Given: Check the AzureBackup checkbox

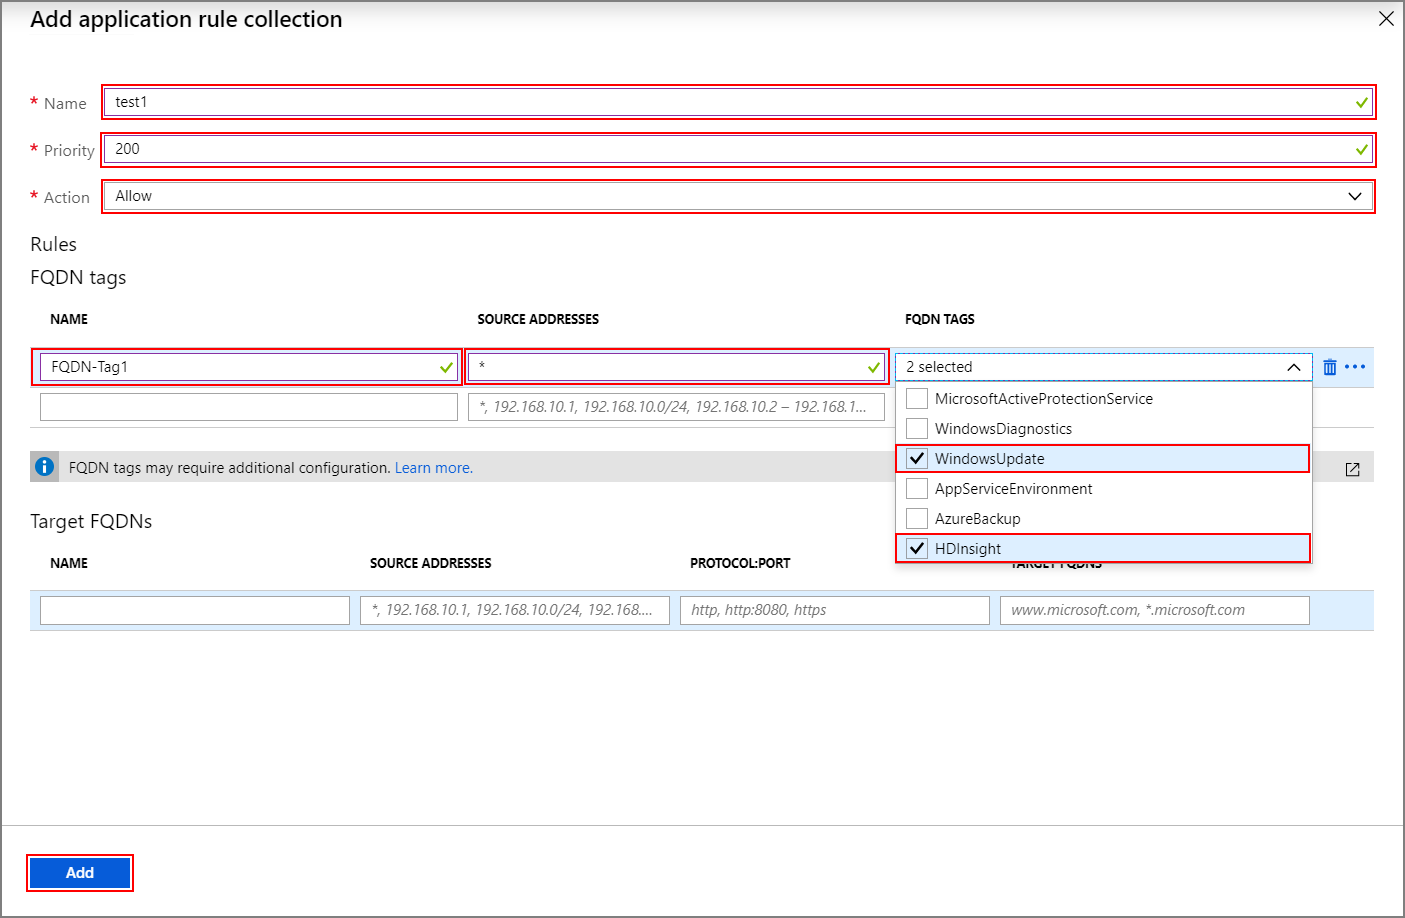Looking at the screenshot, I should tap(916, 518).
